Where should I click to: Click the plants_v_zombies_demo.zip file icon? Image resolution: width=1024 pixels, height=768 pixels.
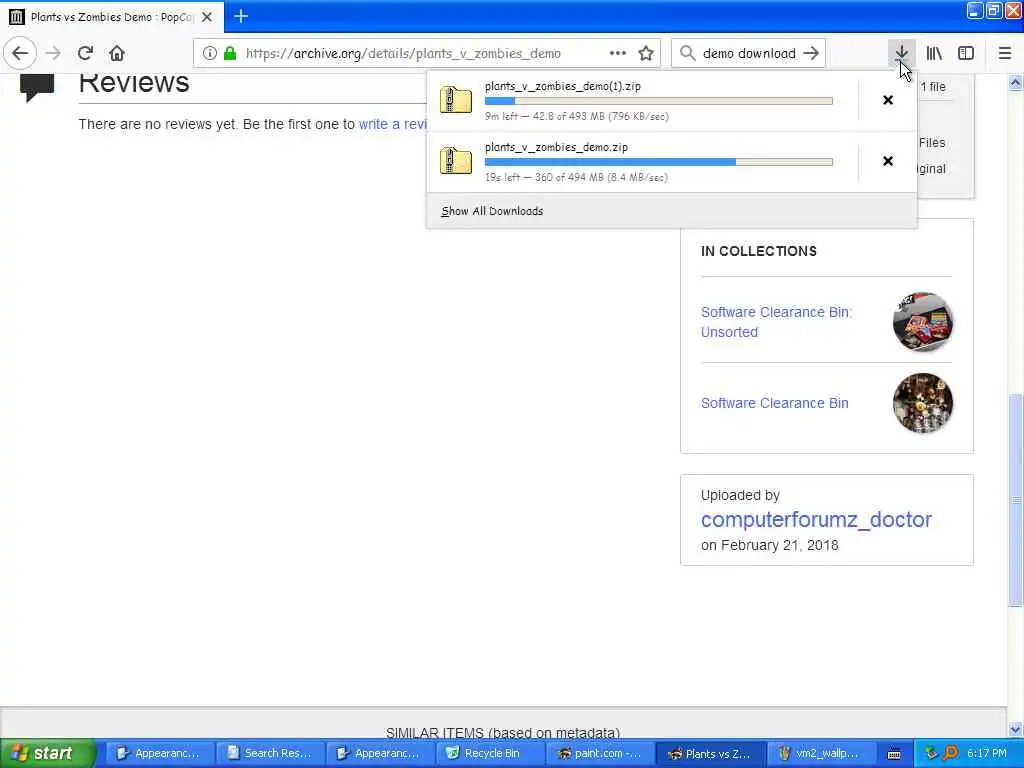[456, 161]
